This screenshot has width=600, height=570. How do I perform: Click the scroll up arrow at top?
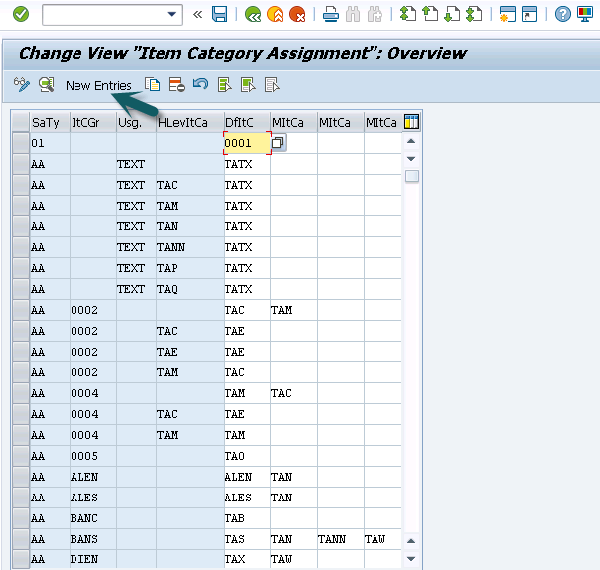pos(411,141)
